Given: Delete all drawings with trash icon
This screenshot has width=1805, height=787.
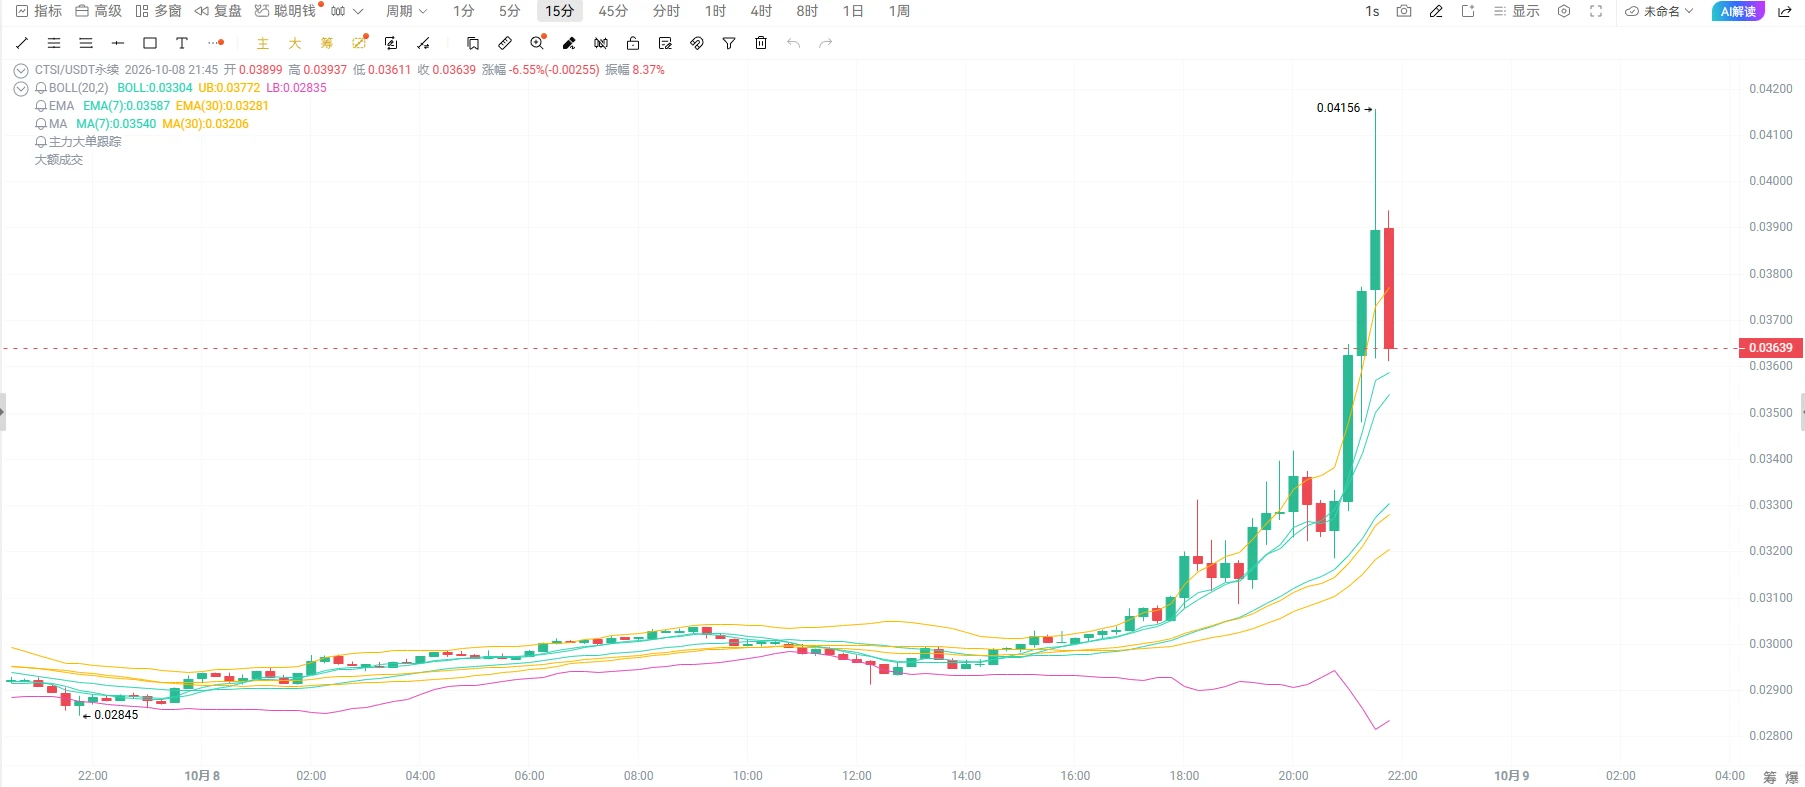Looking at the screenshot, I should pyautogui.click(x=761, y=43).
